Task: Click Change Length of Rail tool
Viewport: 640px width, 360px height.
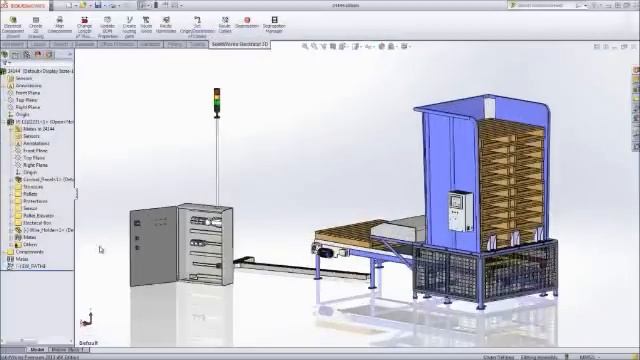Action: [84, 27]
